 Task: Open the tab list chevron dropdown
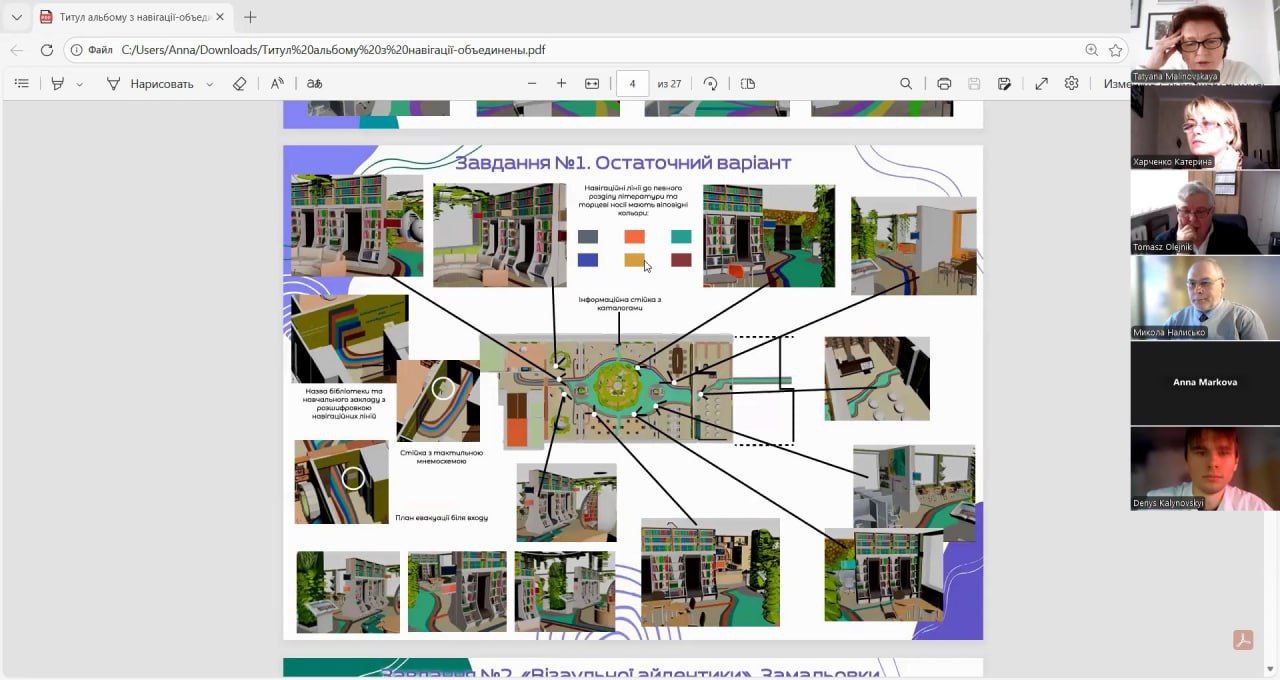pyautogui.click(x=16, y=17)
